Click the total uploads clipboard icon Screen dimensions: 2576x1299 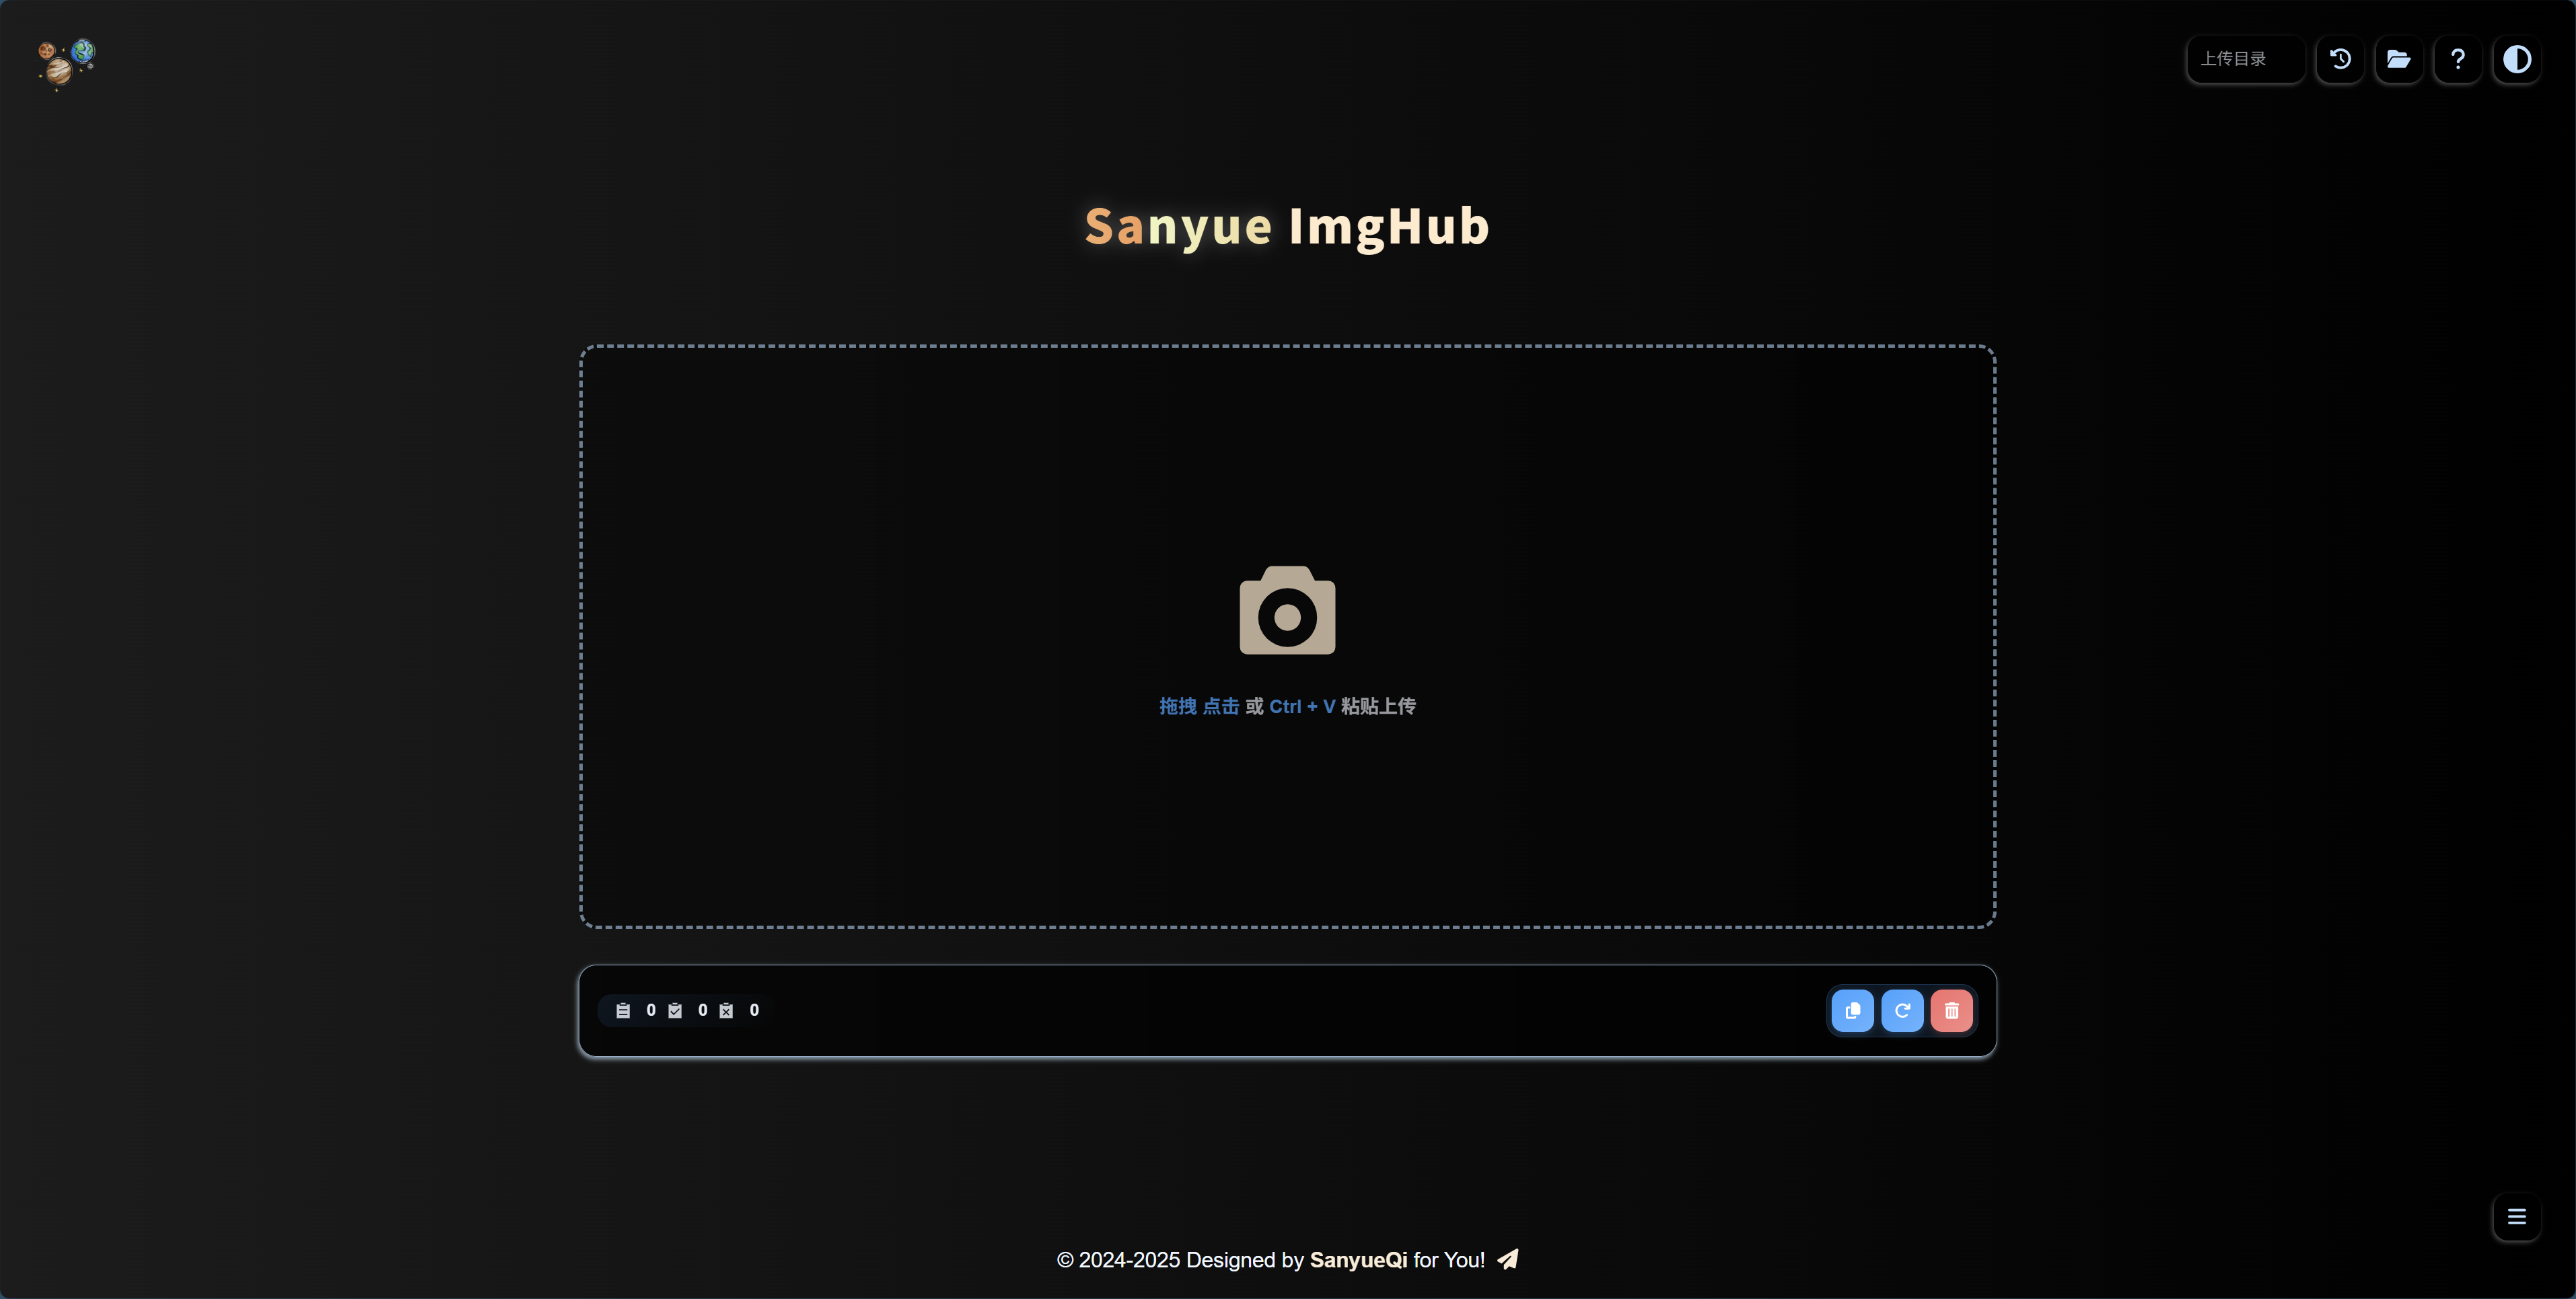click(623, 1010)
